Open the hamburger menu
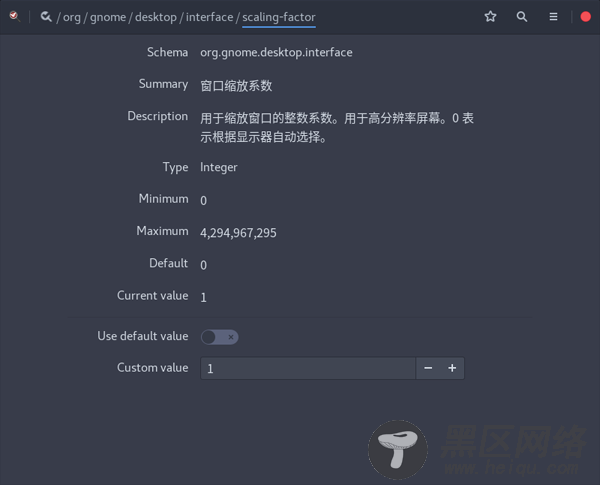600x485 pixels. pos(553,16)
